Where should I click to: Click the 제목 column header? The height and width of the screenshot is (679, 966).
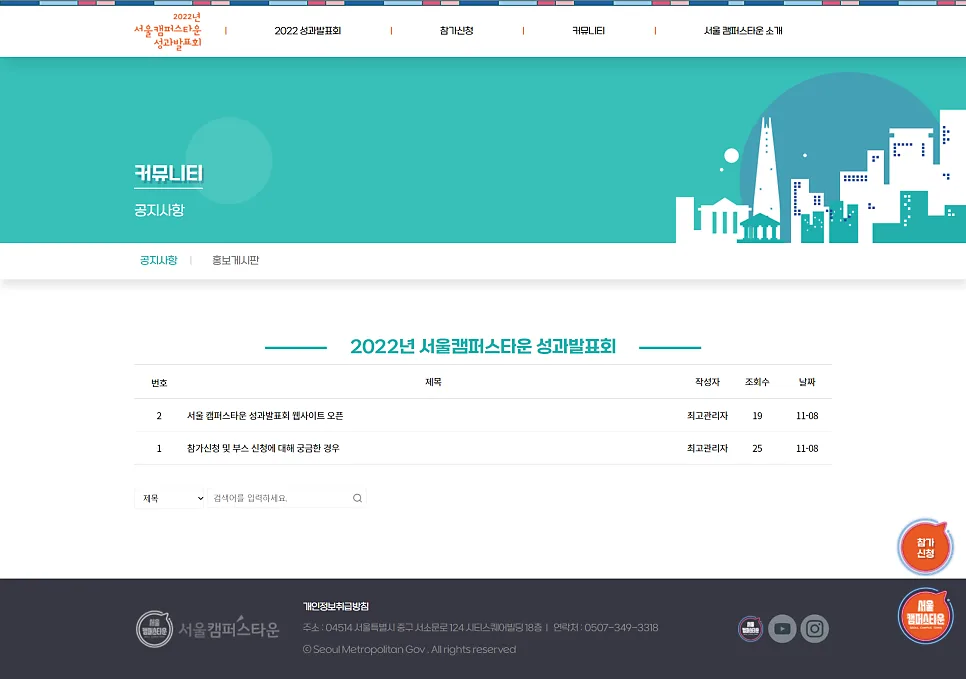433,382
